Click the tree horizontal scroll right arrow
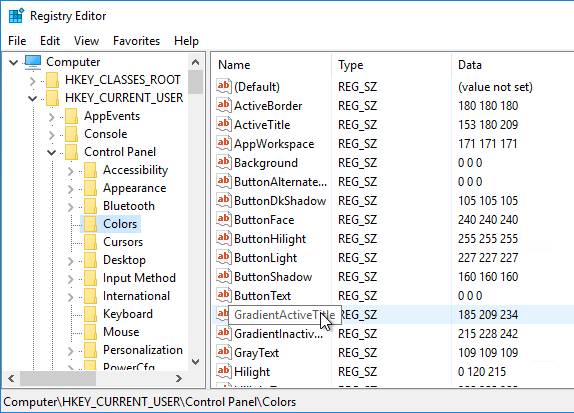This screenshot has height=413, width=574. (179, 378)
